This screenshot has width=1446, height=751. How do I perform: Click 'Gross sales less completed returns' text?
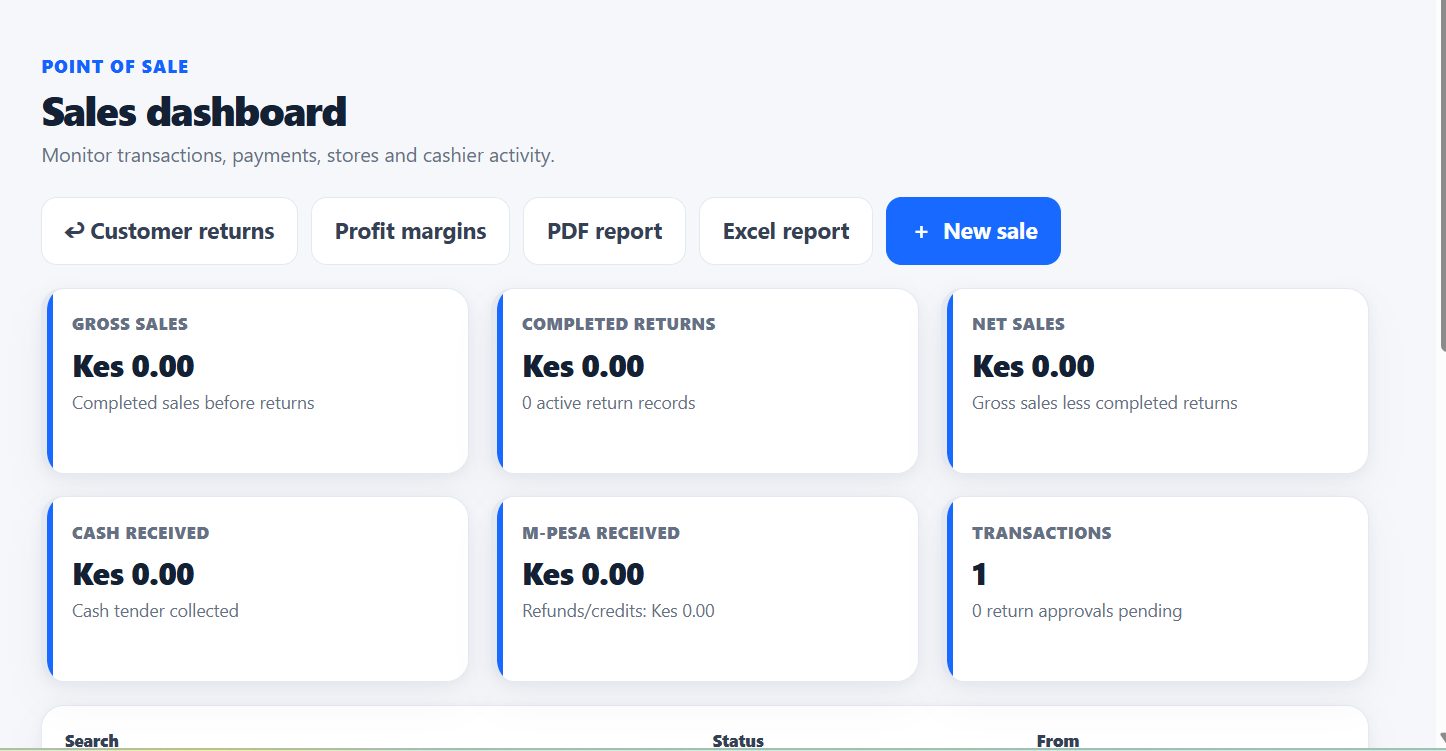tap(1105, 403)
